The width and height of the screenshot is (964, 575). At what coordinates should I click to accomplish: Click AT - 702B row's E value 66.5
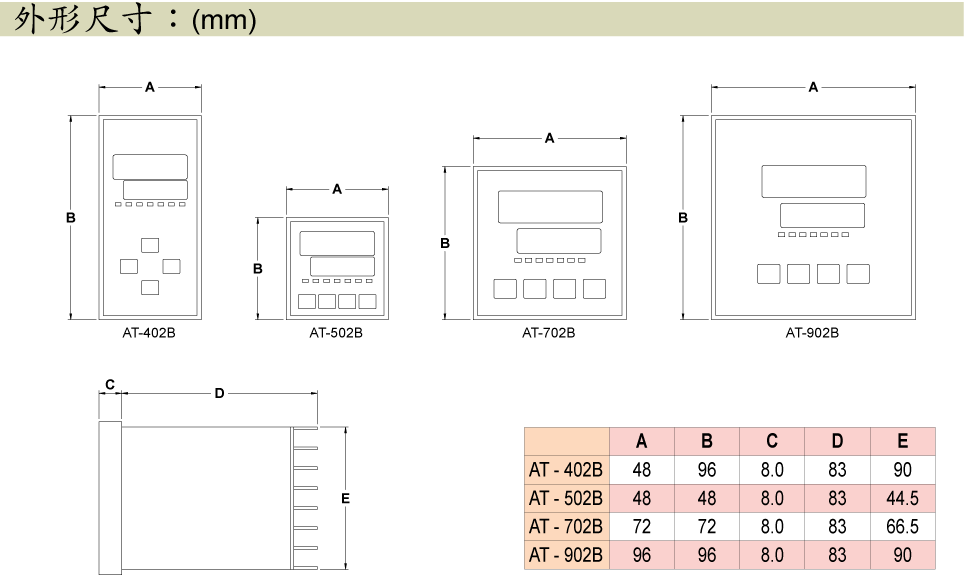point(903,526)
